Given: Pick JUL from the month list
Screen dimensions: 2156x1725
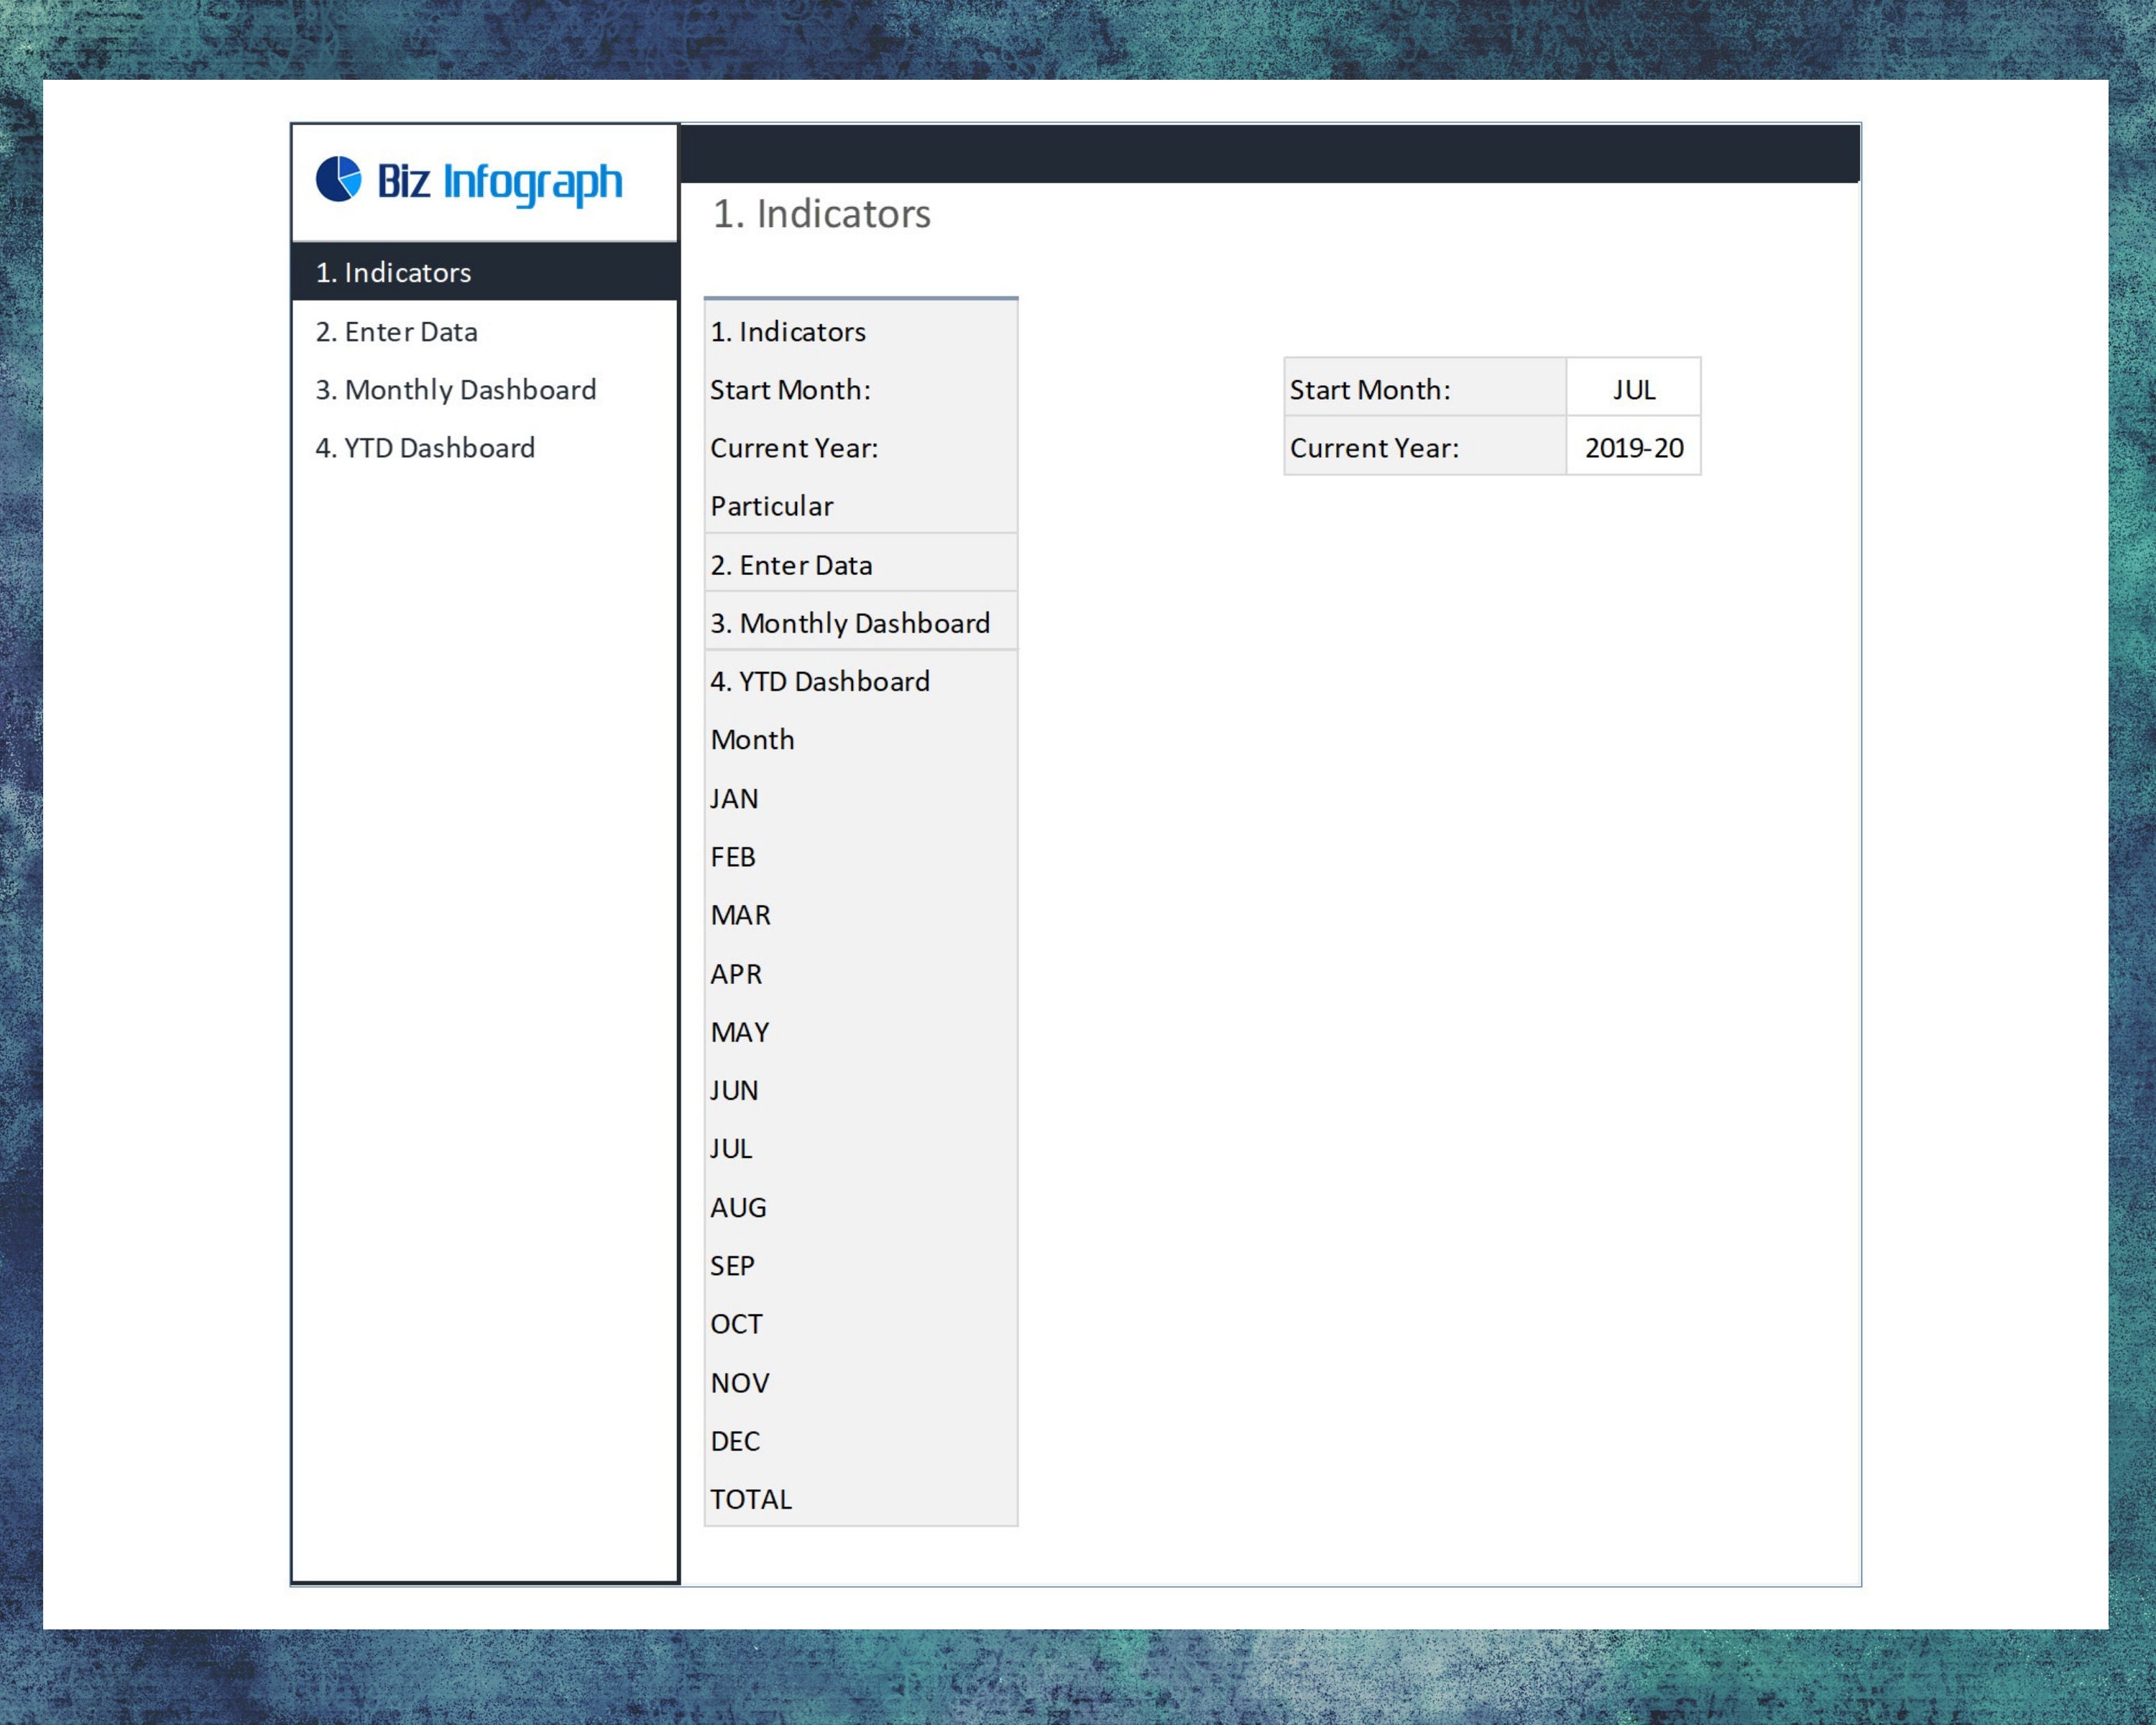Looking at the screenshot, I should coord(731,1148).
